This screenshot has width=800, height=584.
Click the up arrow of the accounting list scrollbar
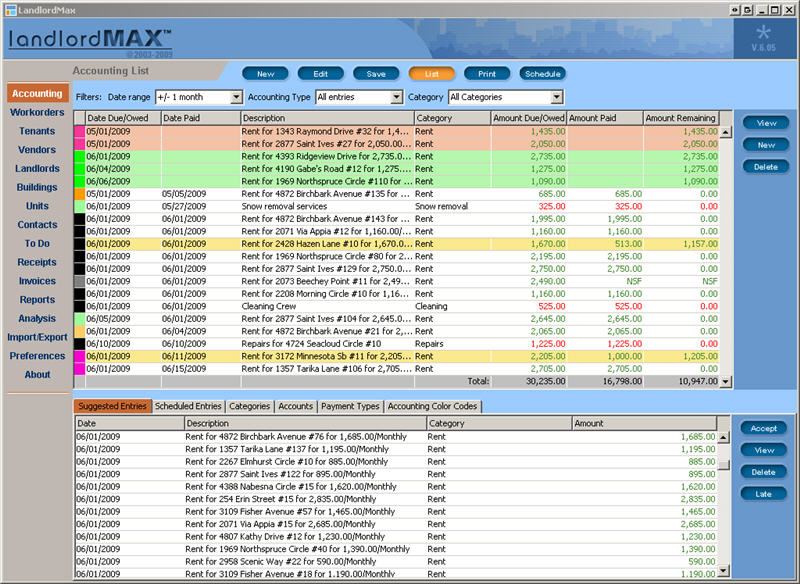[x=726, y=132]
